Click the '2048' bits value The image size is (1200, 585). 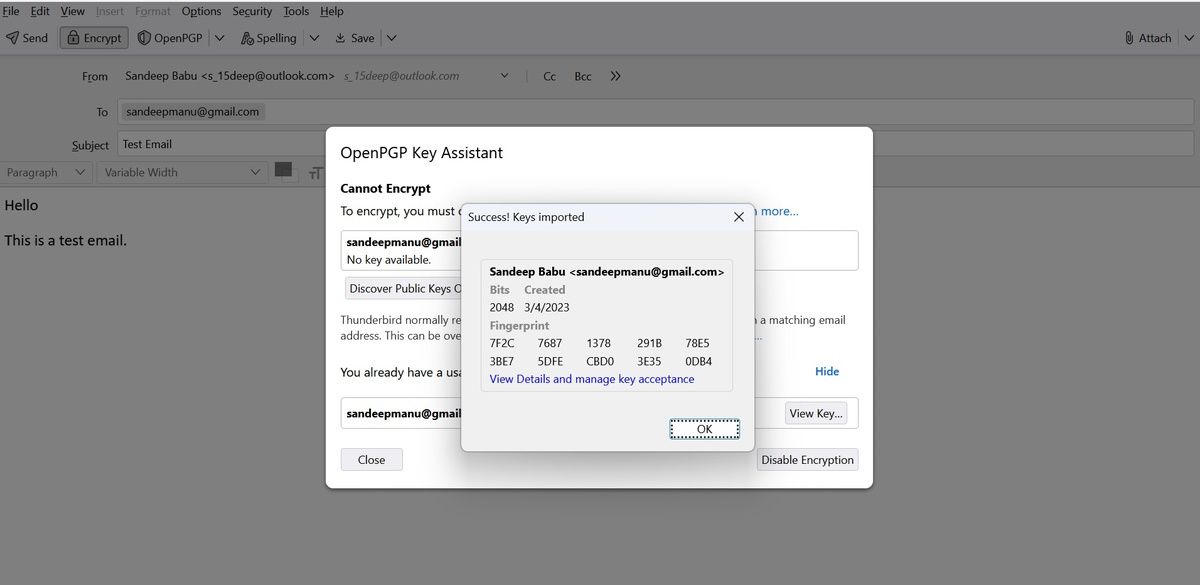click(x=502, y=307)
